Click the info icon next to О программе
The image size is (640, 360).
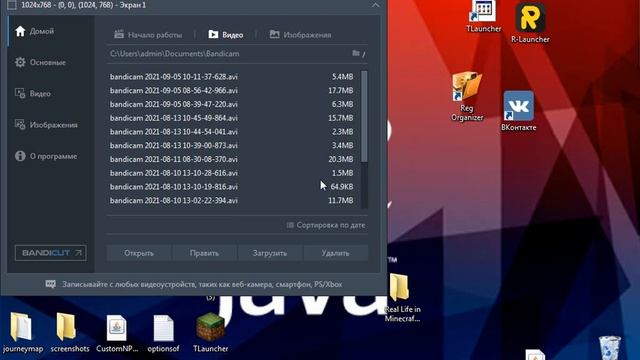(20, 156)
